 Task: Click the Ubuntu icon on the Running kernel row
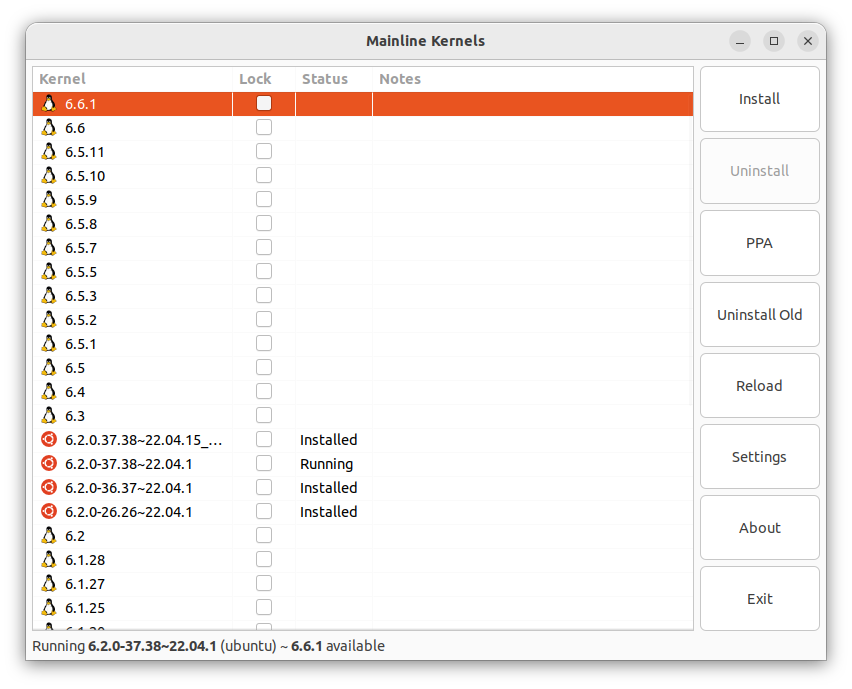(49, 463)
